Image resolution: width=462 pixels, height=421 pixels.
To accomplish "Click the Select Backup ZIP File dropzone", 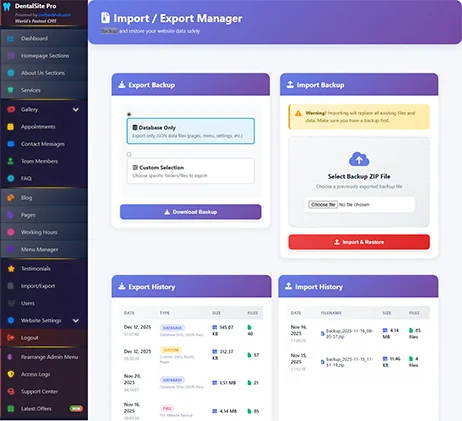I will pos(359,182).
